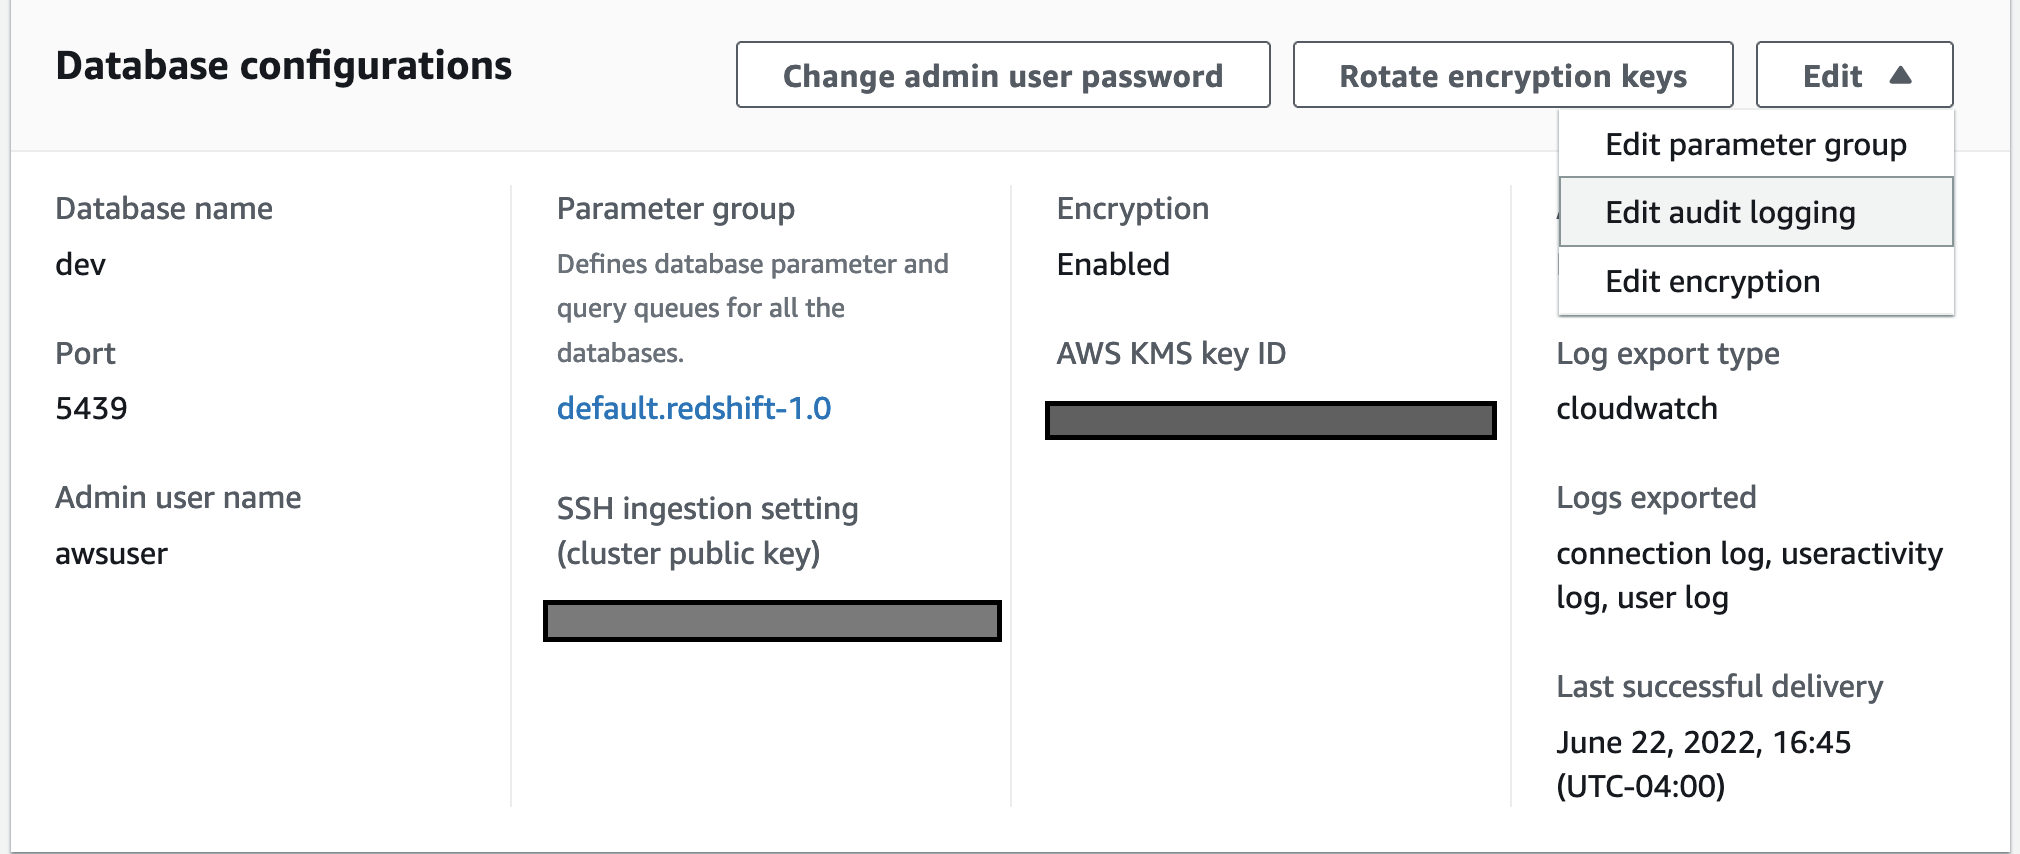Click the redacted AWS KMS key ID value
The height and width of the screenshot is (854, 2020).
click(1270, 420)
